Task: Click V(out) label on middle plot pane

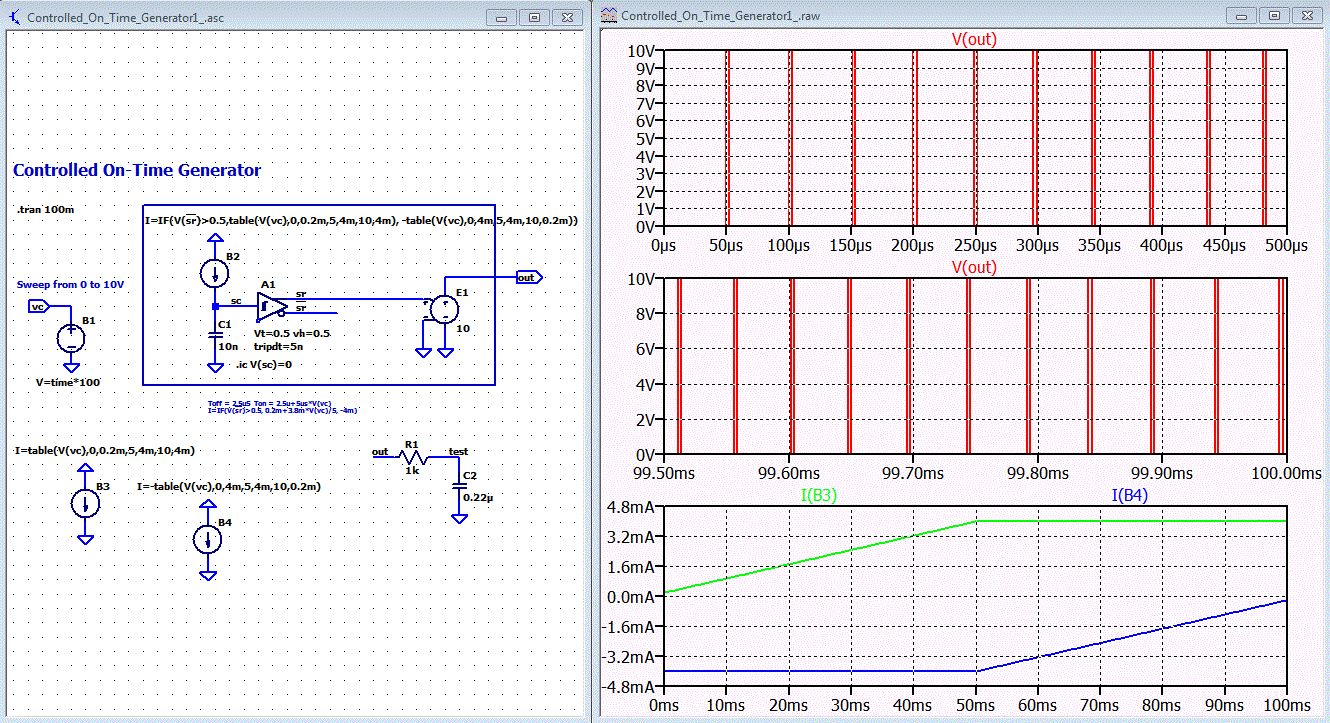Action: pyautogui.click(x=974, y=267)
